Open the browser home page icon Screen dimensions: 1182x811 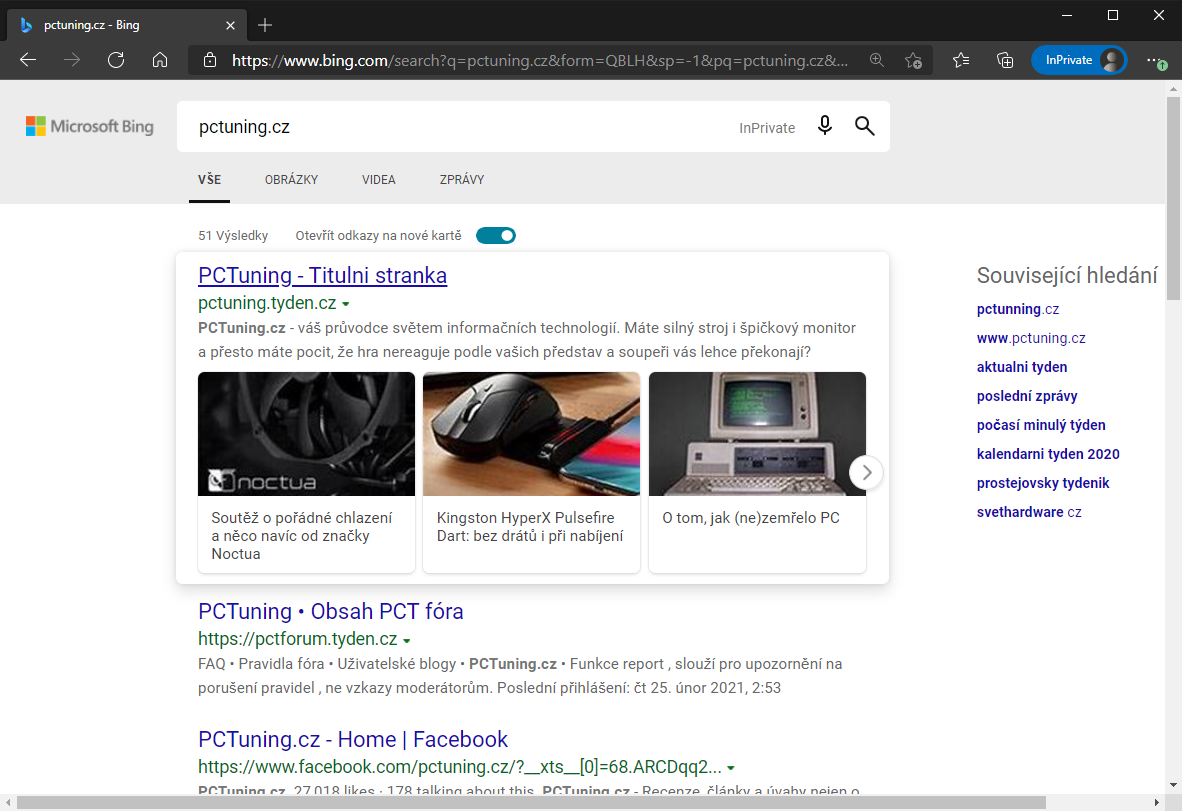click(x=160, y=60)
